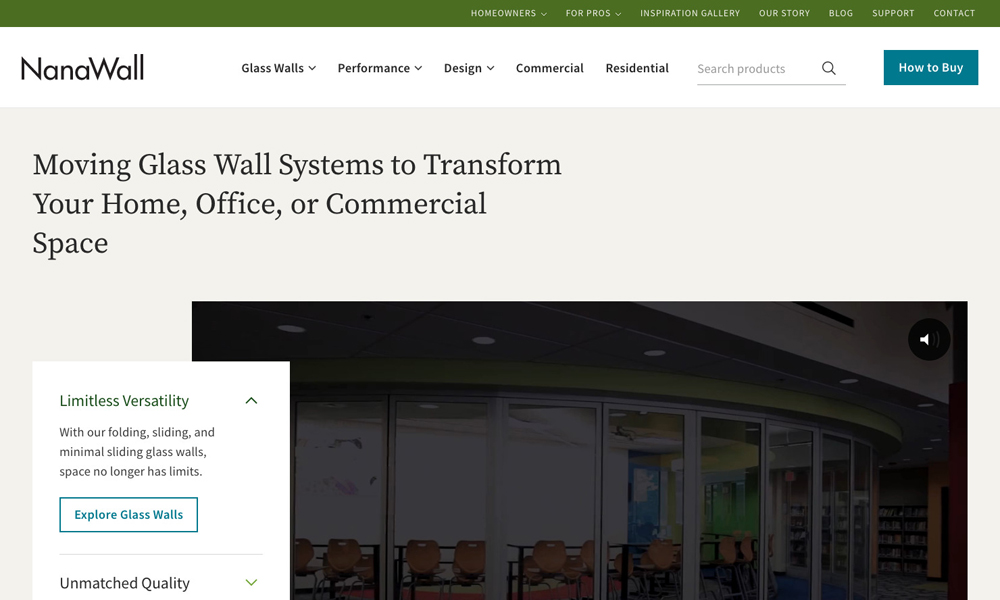Click the Explore Glass Walls button
Viewport: 1000px width, 600px height.
(x=129, y=515)
